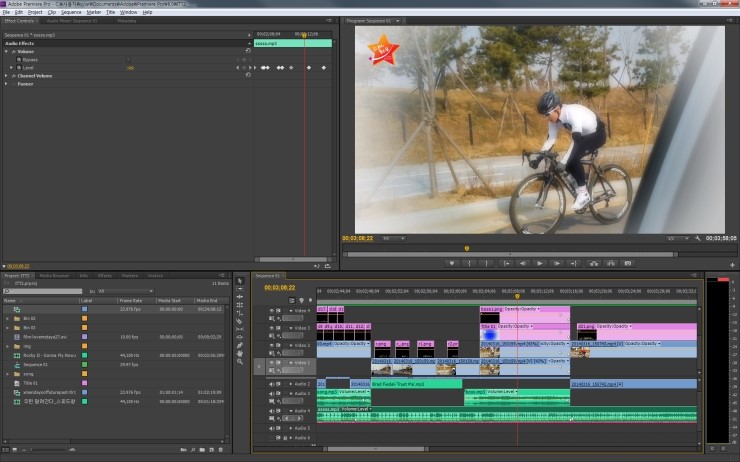
Task: Select the Razor tool
Action: [240, 321]
